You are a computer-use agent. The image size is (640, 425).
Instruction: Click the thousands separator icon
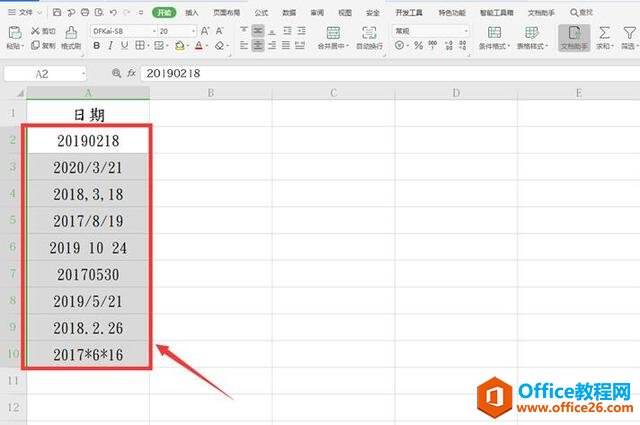[433, 45]
